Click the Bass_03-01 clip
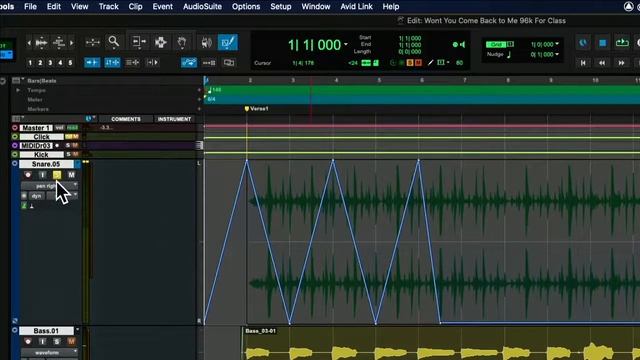The image size is (640, 360). pyautogui.click(x=441, y=343)
